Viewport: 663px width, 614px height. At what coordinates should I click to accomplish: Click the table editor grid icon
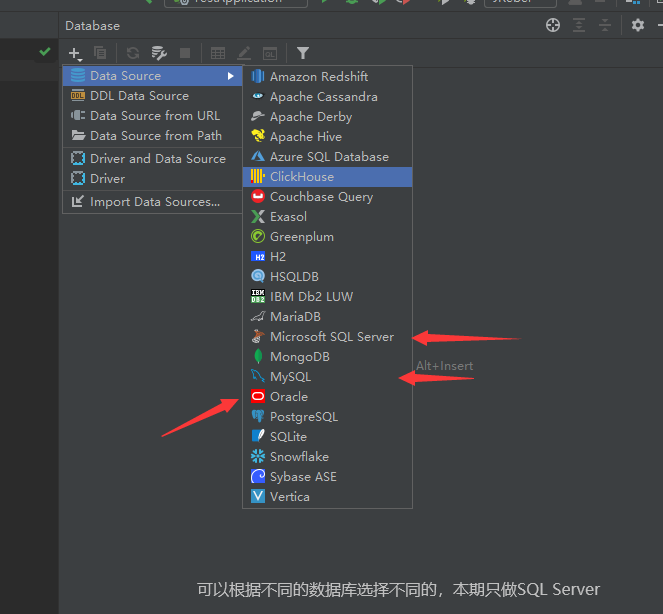(x=218, y=53)
